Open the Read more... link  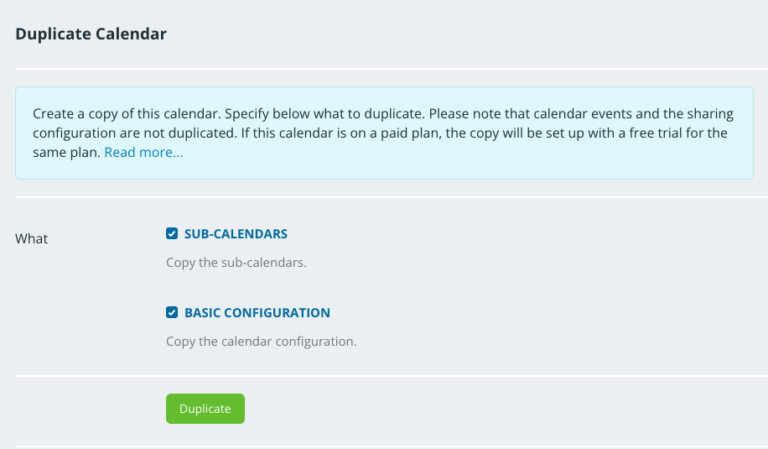pos(143,153)
